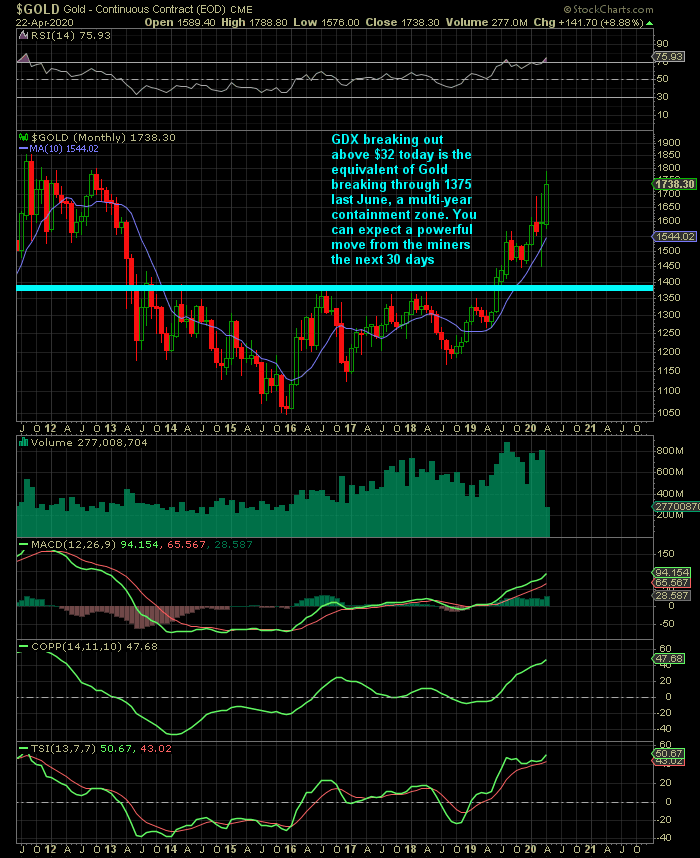The image size is (700, 858).
Task: Click the RSI(14) legend icon
Action: point(23,36)
